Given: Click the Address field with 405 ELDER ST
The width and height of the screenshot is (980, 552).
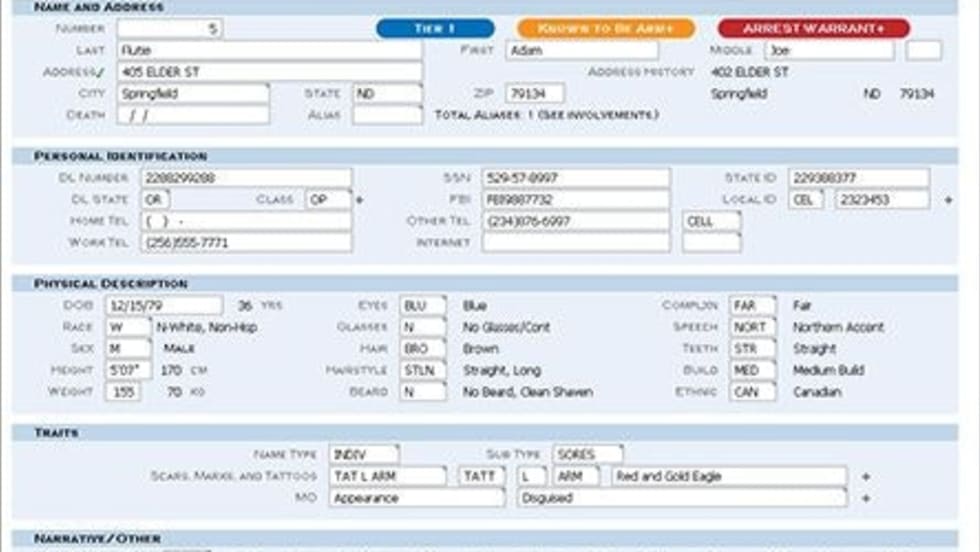Looking at the screenshot, I should click(x=269, y=72).
